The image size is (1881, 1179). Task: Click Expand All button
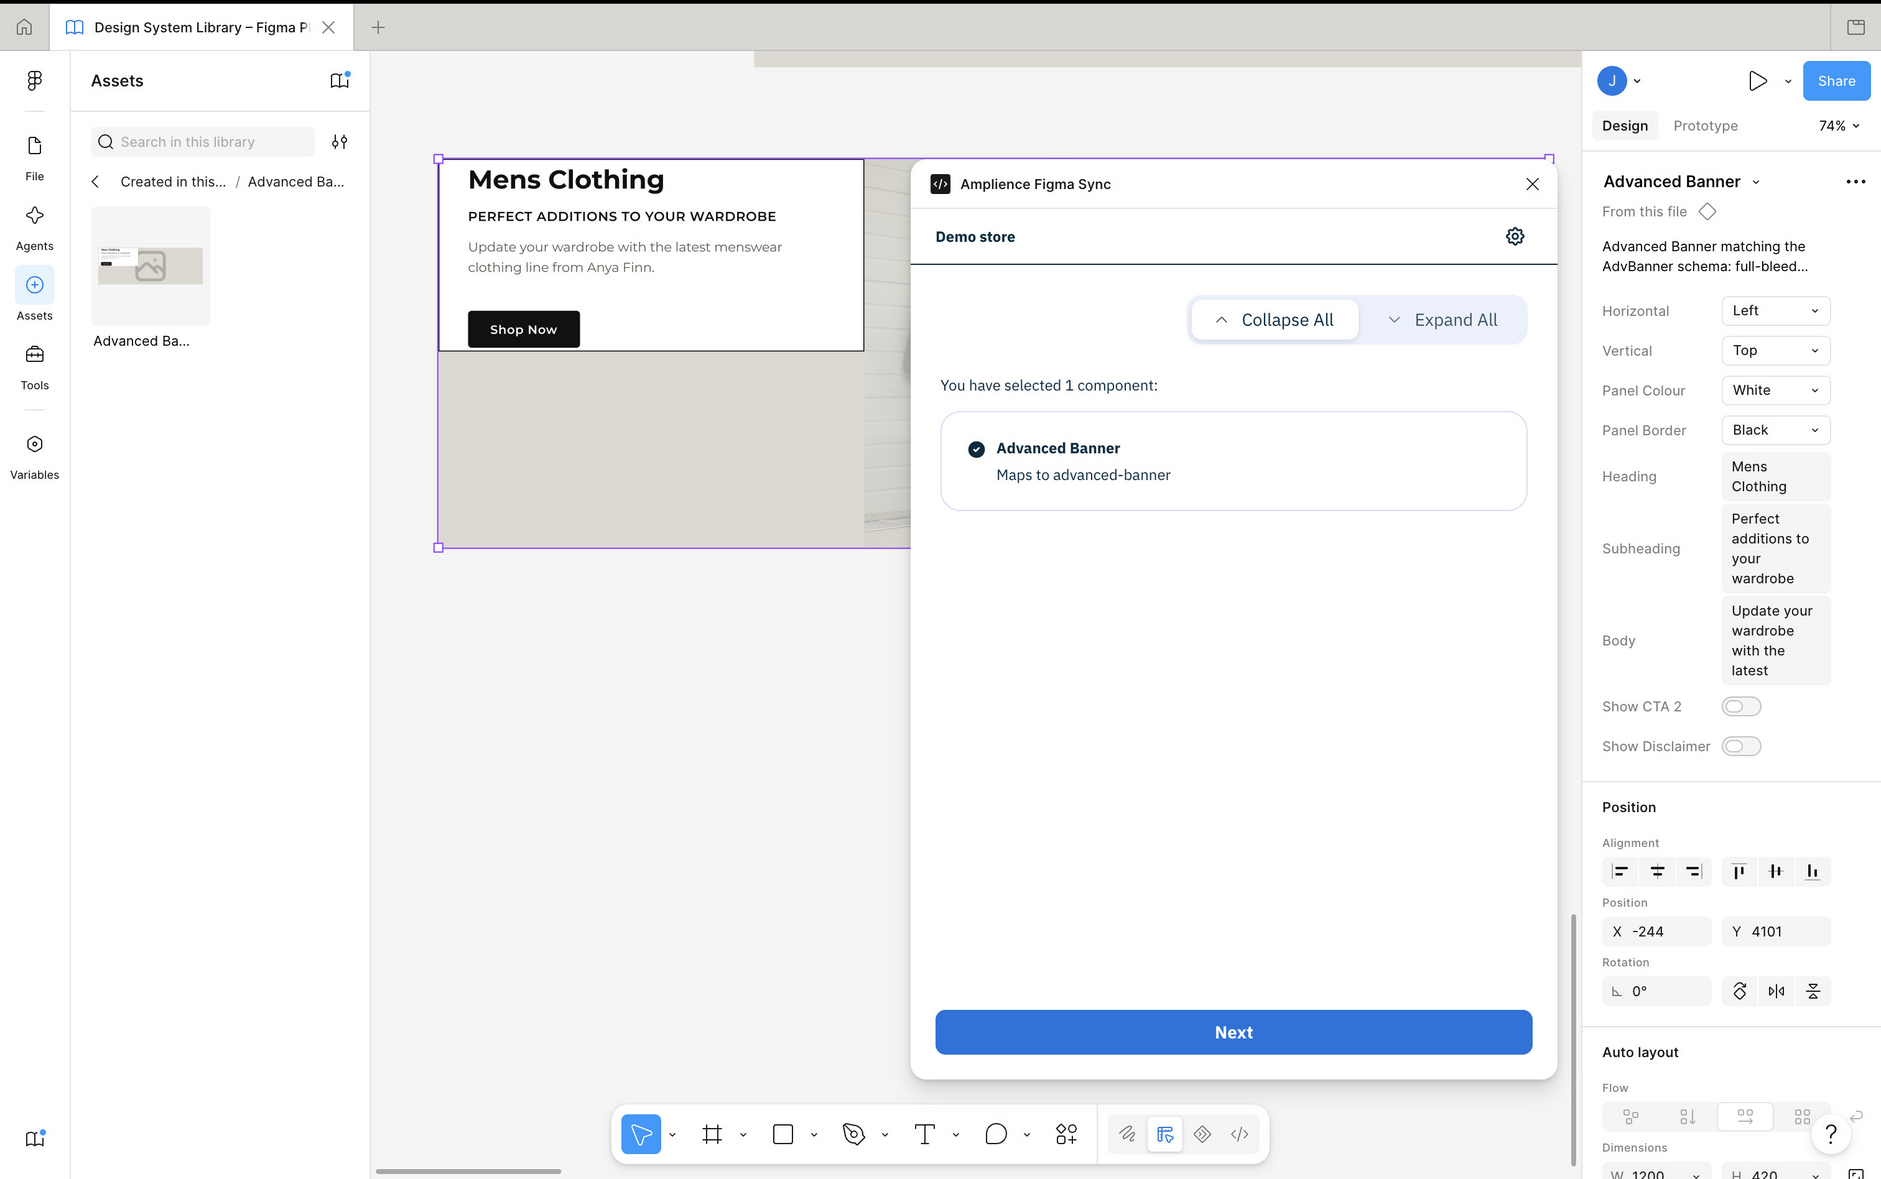pyautogui.click(x=1442, y=320)
